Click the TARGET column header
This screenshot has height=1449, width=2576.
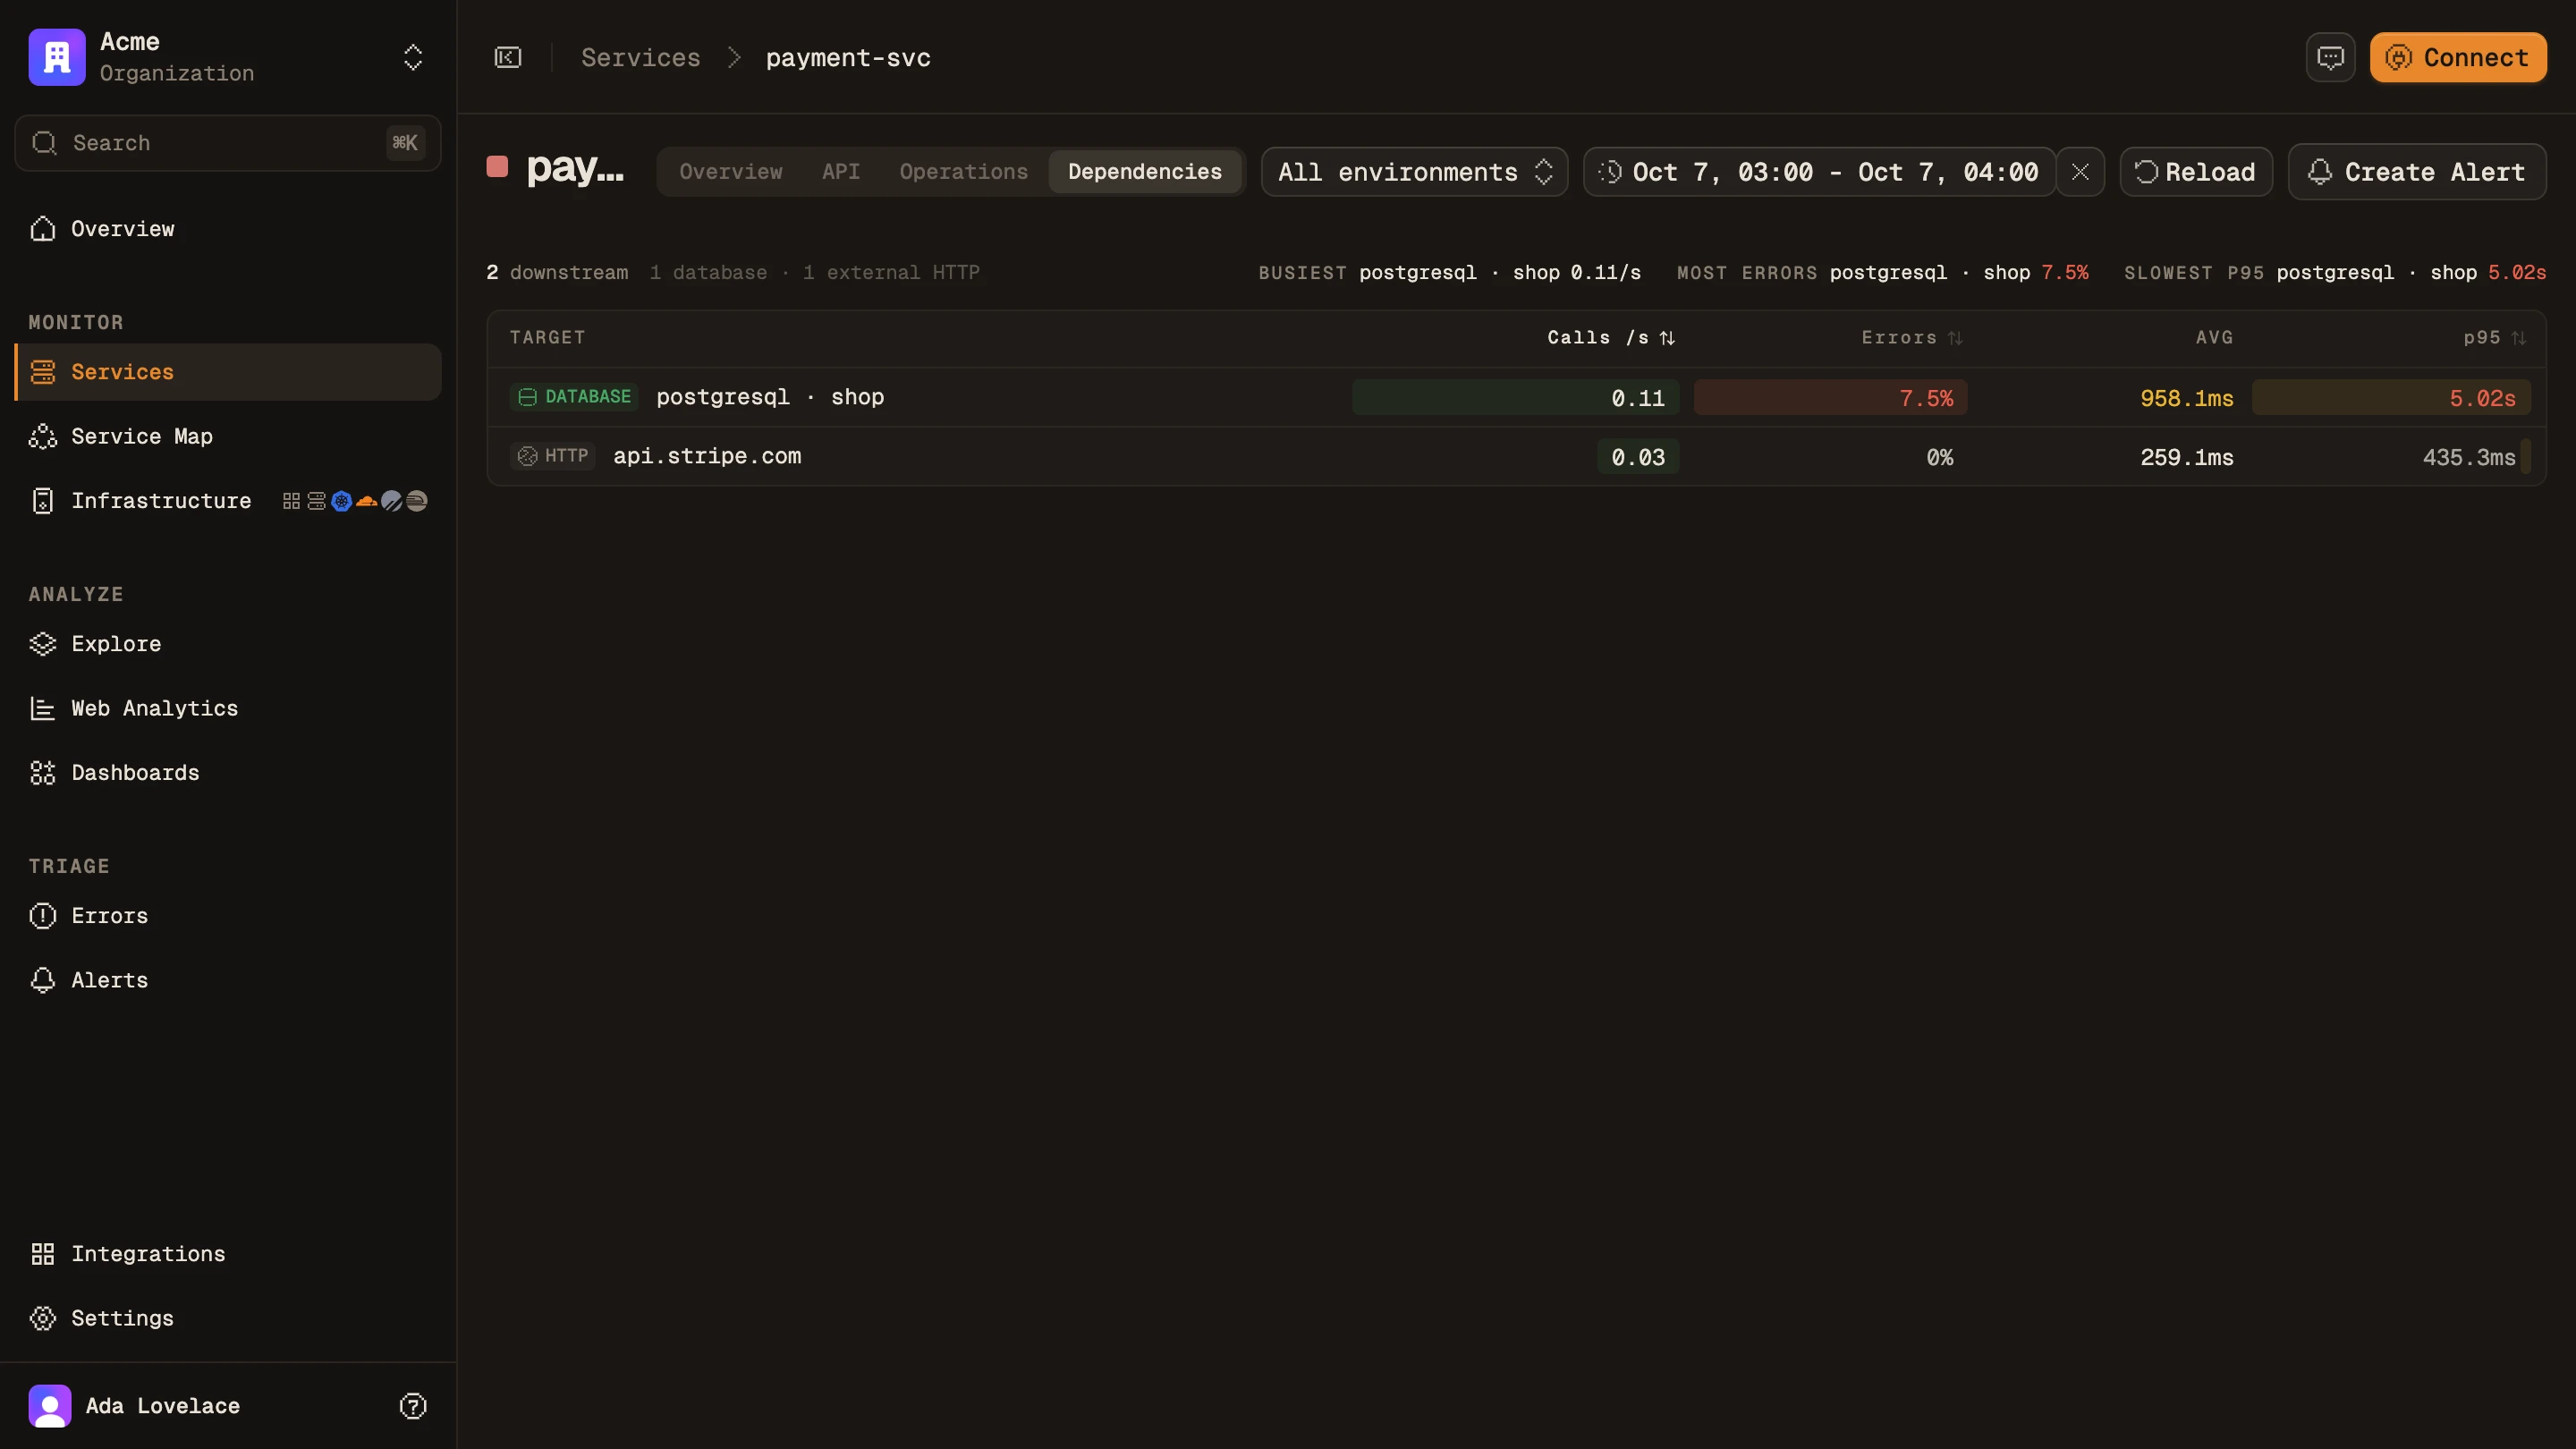coord(547,338)
